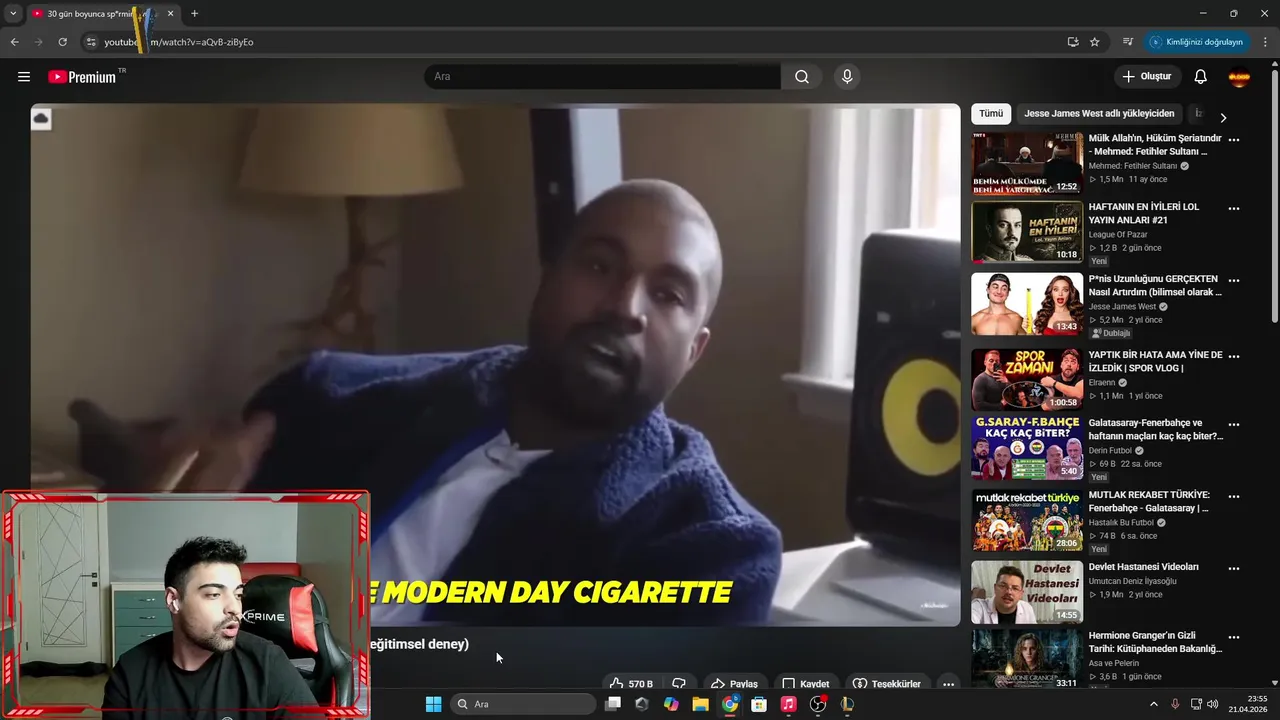
Task: Select Jesse James West adlı yükleyiciden chip
Action: (1099, 114)
